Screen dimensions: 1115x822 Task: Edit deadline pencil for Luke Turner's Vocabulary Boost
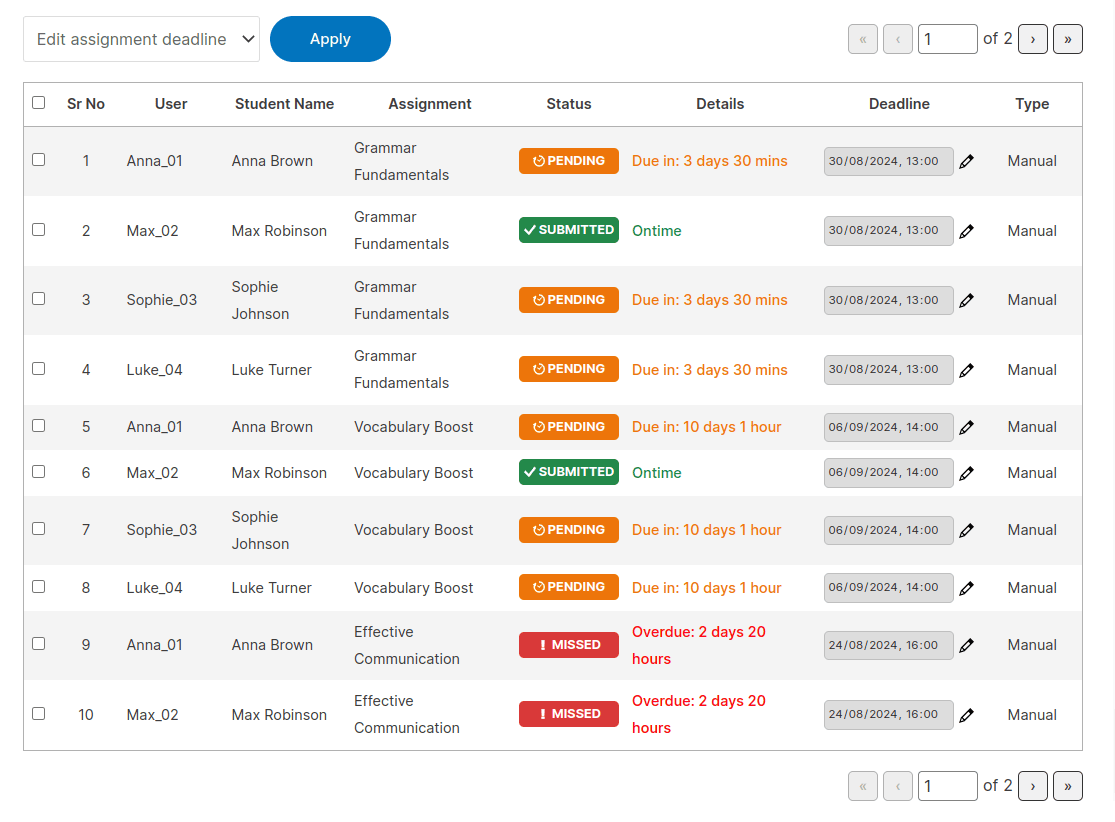[x=966, y=588]
